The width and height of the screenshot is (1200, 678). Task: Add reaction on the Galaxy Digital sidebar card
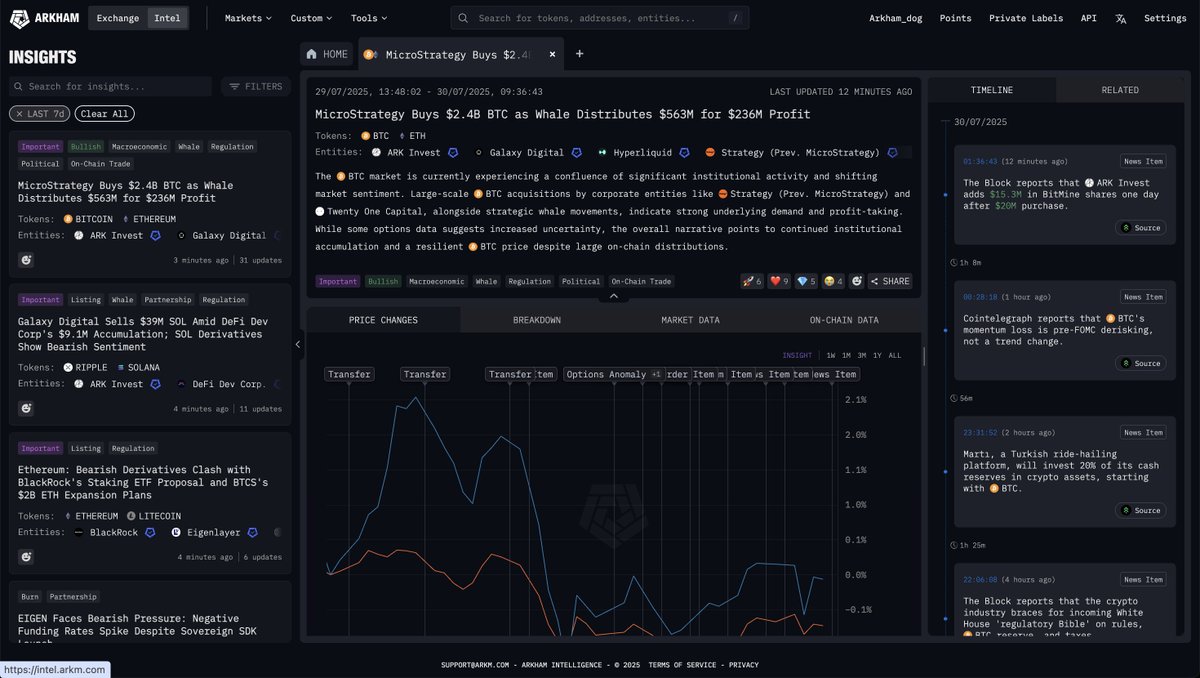(x=26, y=408)
